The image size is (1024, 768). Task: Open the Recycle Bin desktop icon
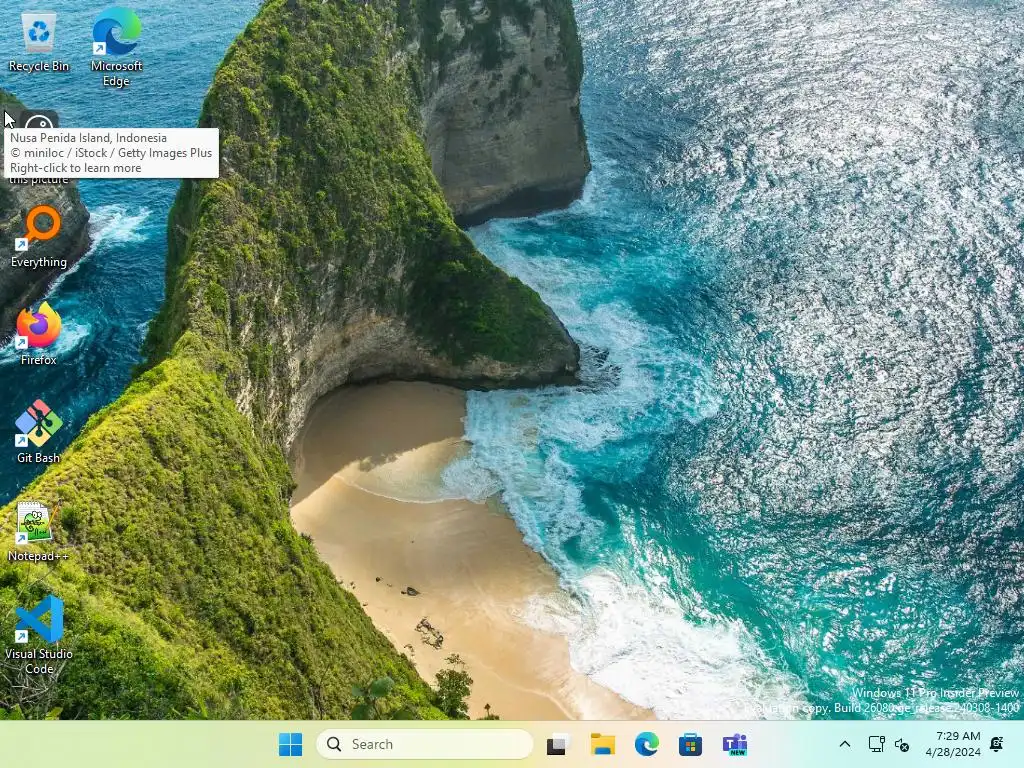(x=39, y=42)
